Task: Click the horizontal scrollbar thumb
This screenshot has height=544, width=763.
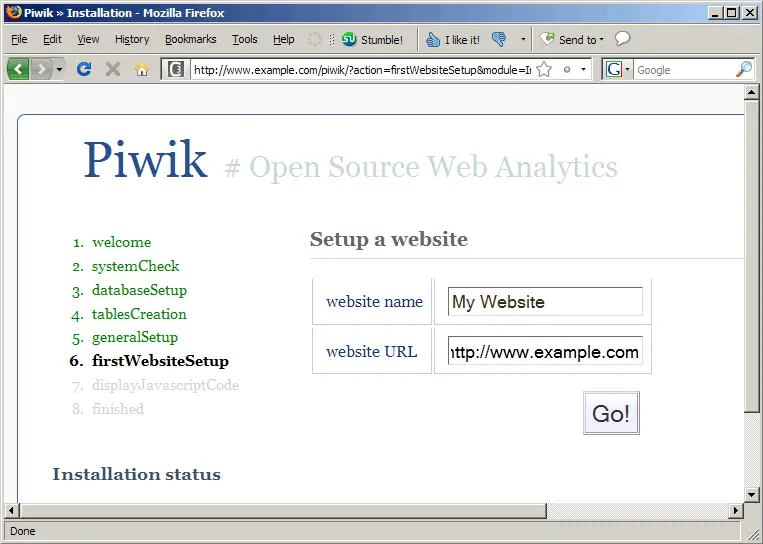Action: 283,510
